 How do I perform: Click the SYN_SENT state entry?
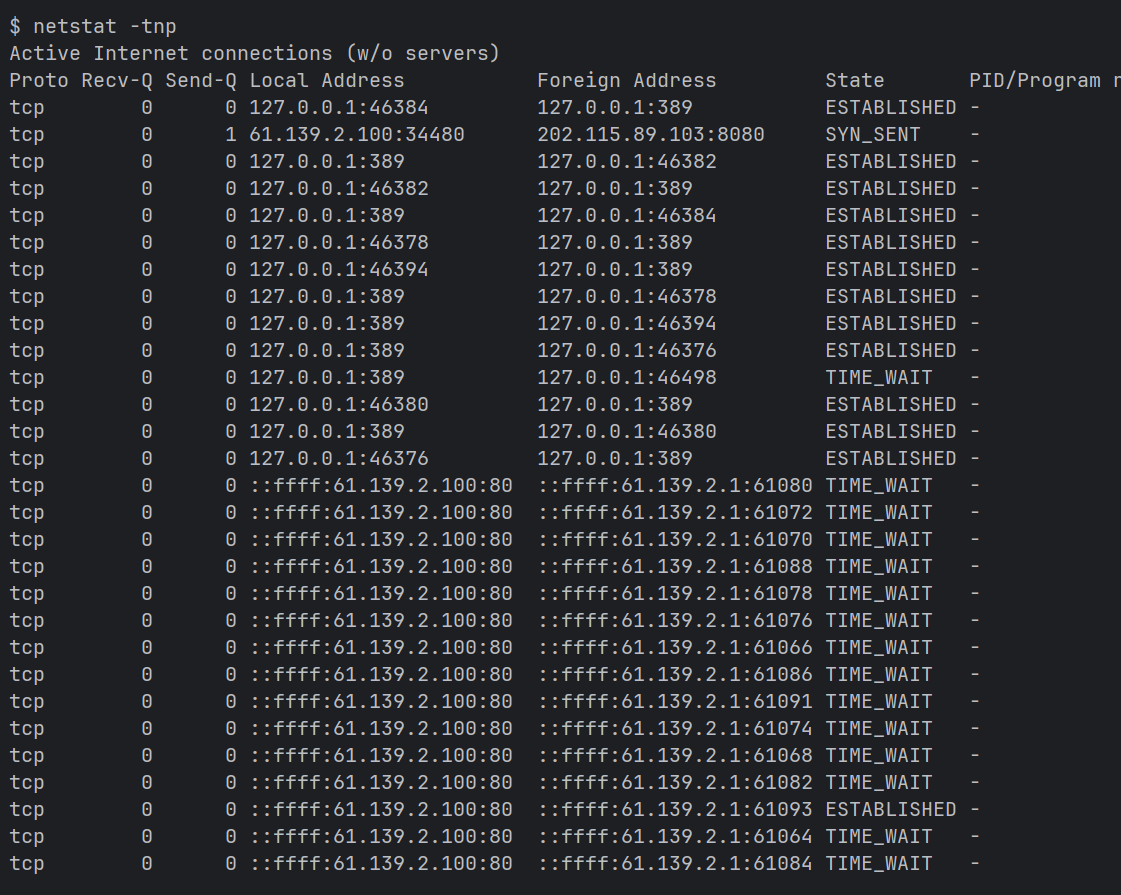872,134
